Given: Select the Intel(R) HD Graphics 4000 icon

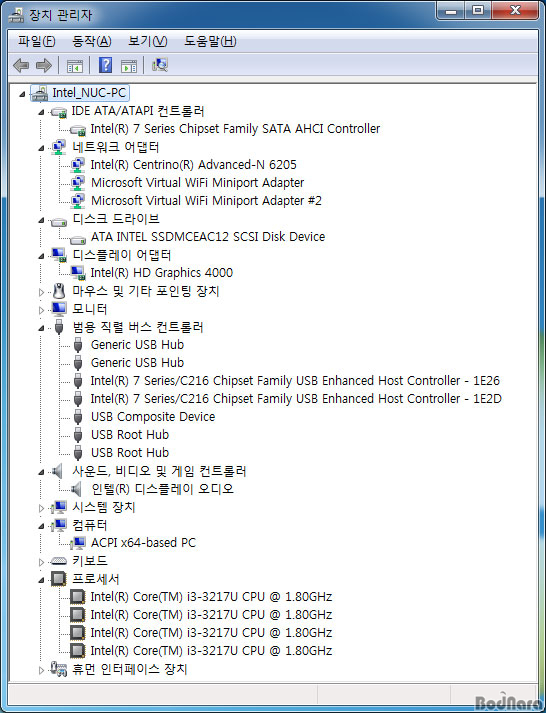Looking at the screenshot, I should [x=78, y=273].
